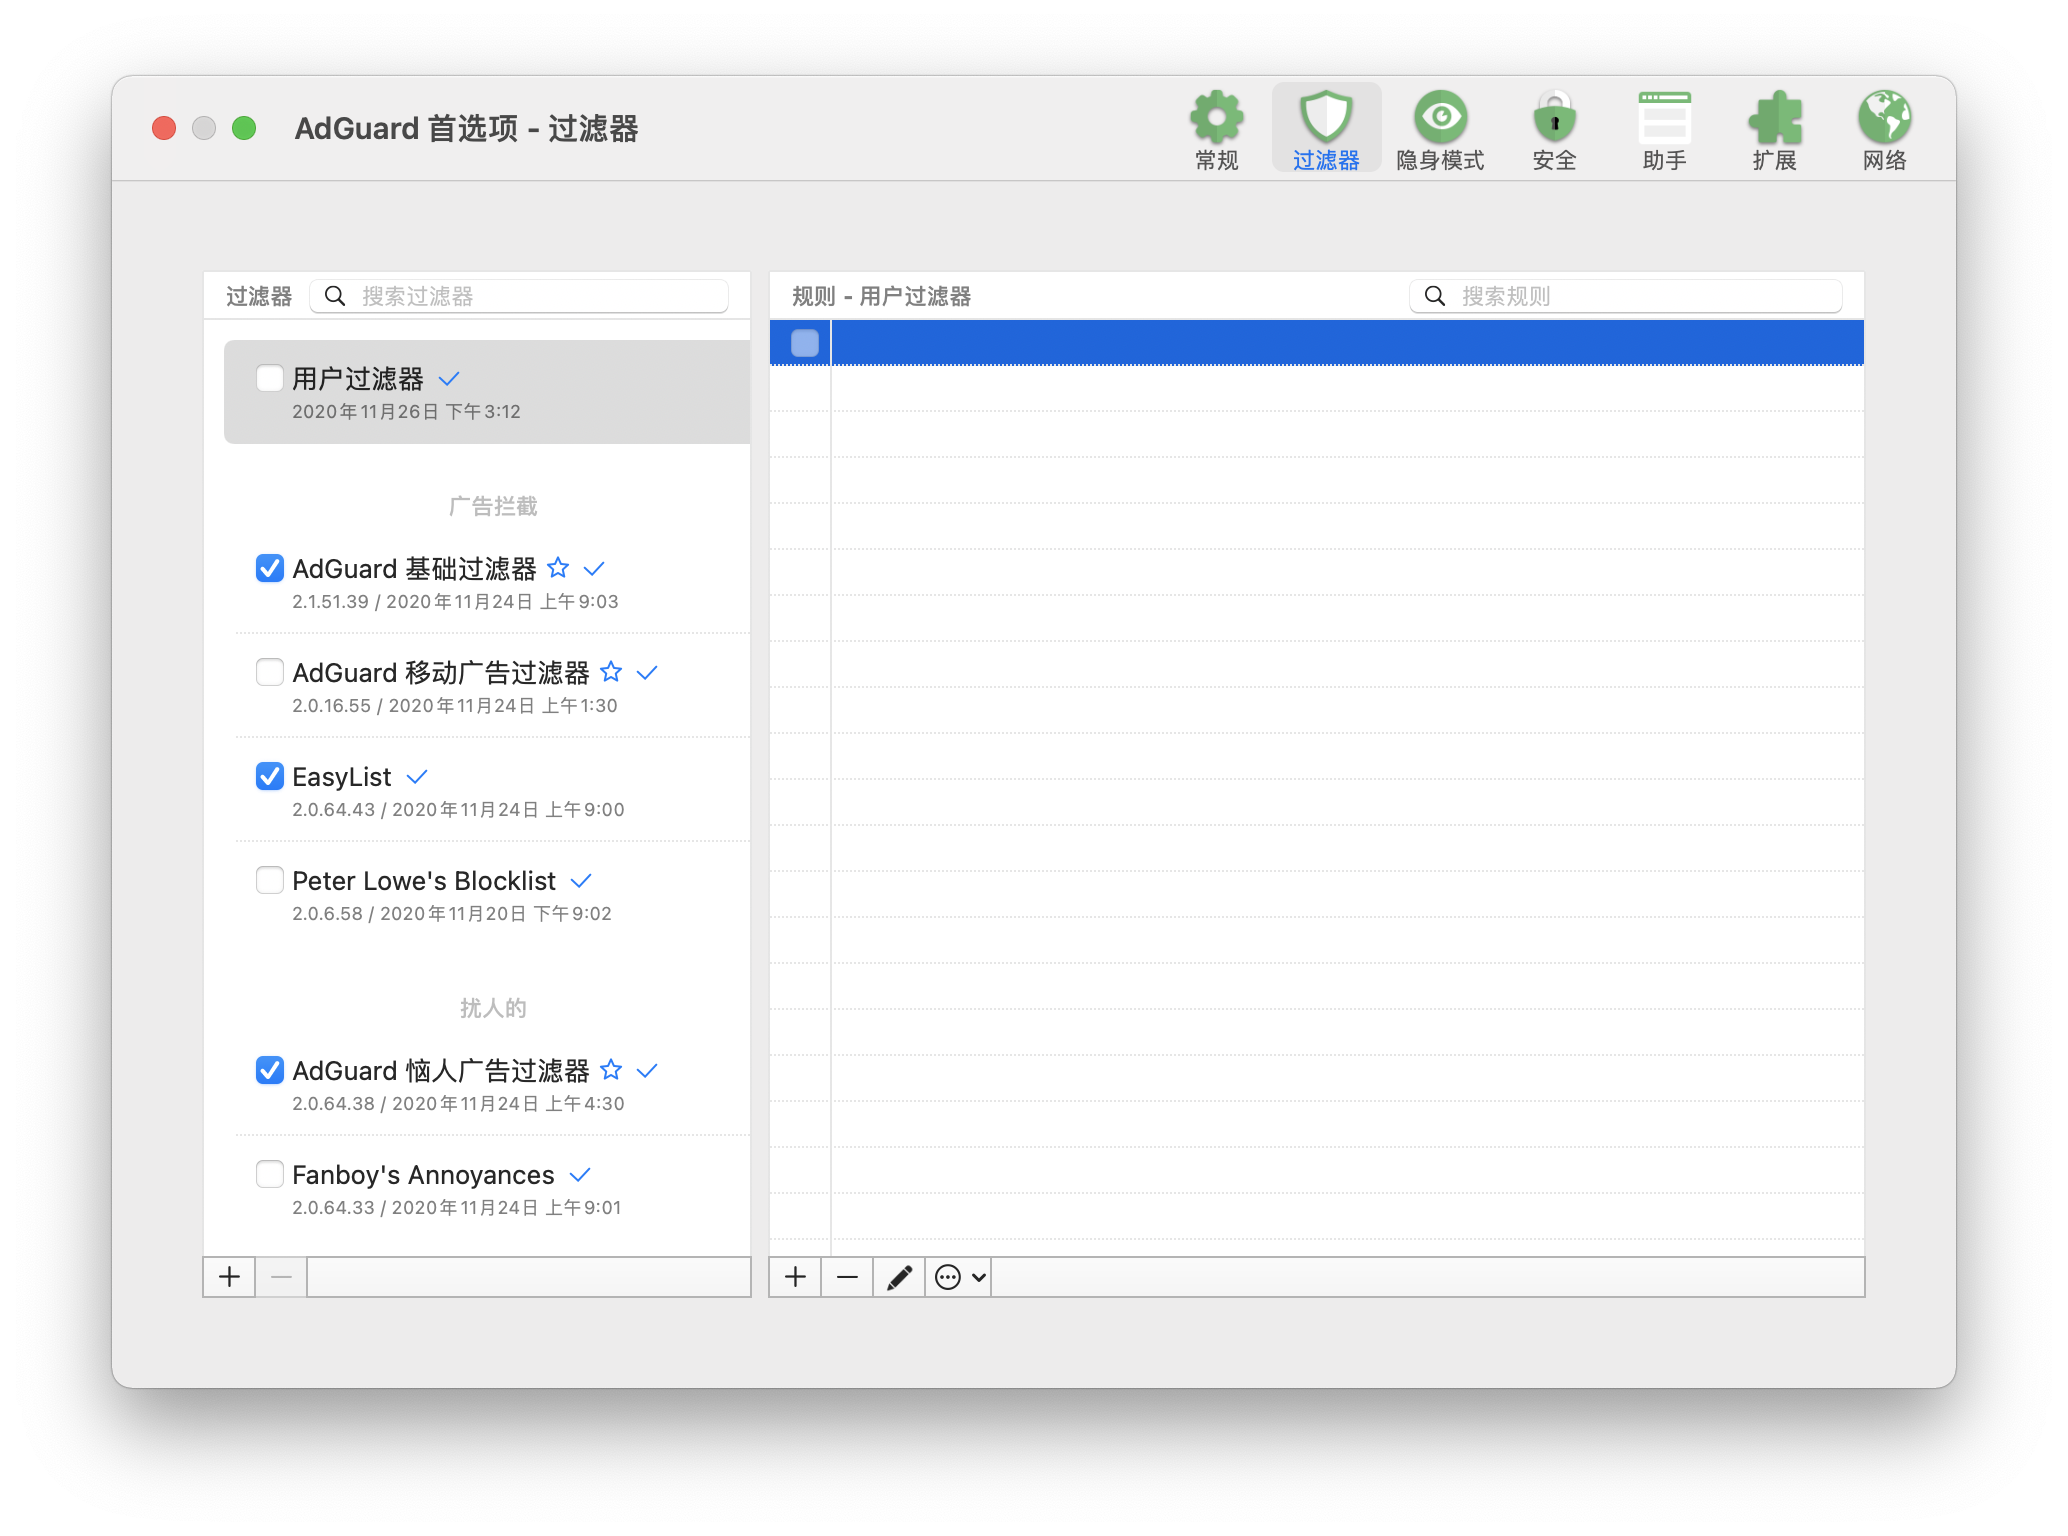Click the checkmark icon beside 用户过滤器
This screenshot has height=1536, width=2068.
coord(449,379)
